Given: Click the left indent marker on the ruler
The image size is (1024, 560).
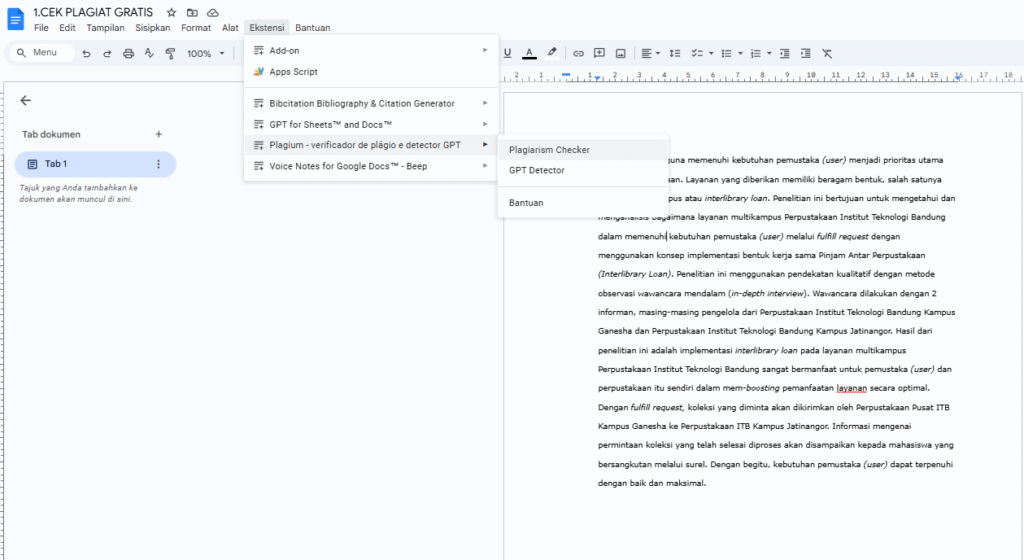Looking at the screenshot, I should (597, 78).
